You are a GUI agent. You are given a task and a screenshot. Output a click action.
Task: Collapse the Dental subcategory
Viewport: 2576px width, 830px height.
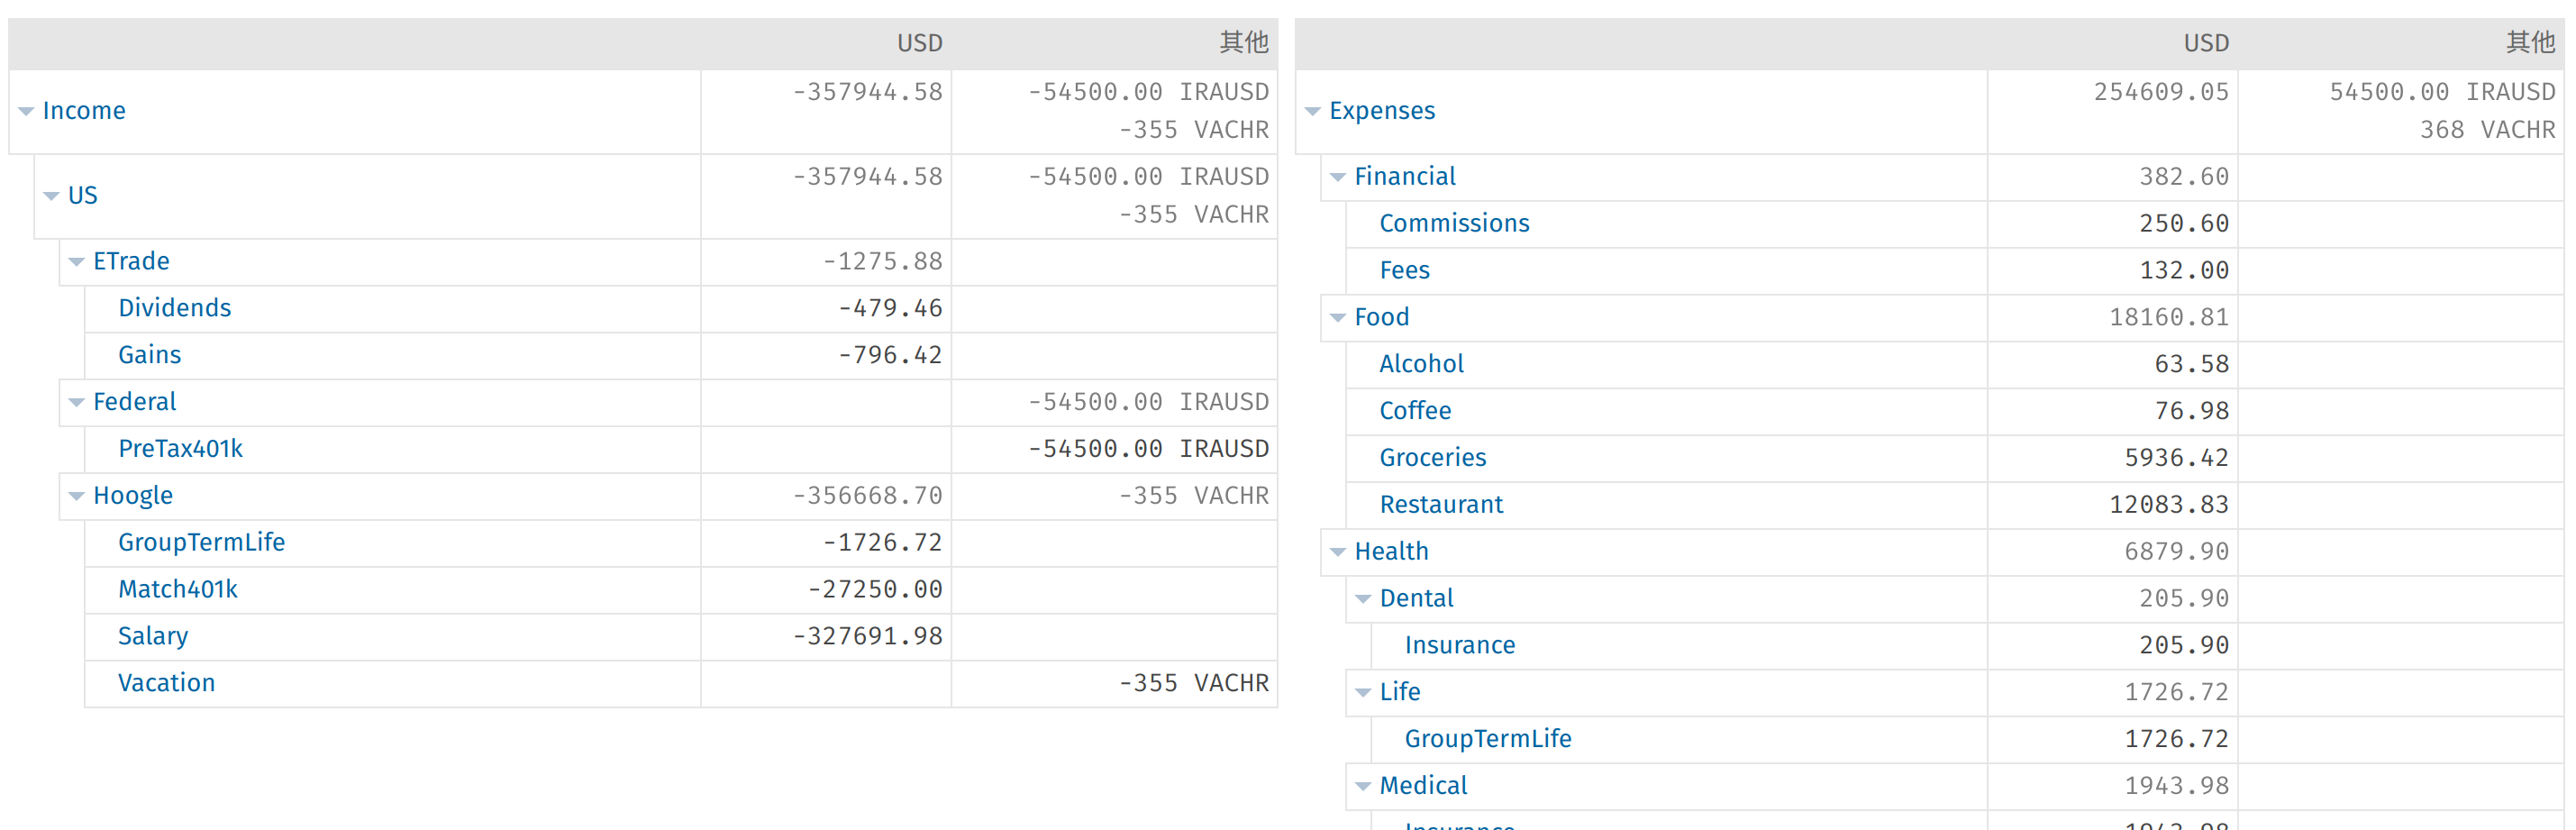tap(1363, 599)
